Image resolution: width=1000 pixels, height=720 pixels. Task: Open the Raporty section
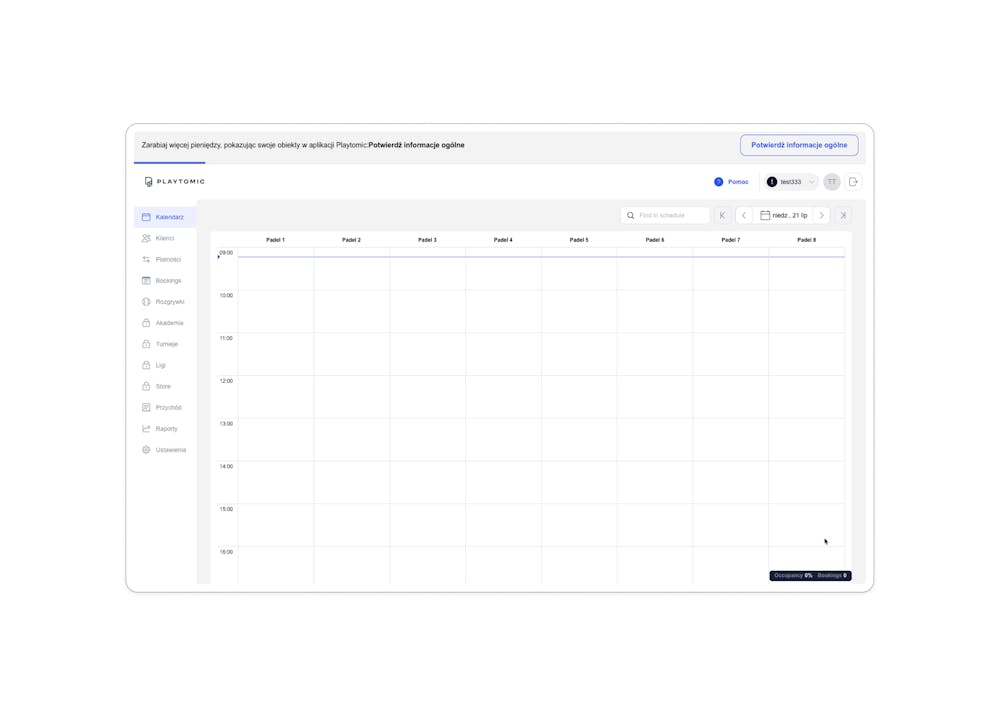coord(166,428)
